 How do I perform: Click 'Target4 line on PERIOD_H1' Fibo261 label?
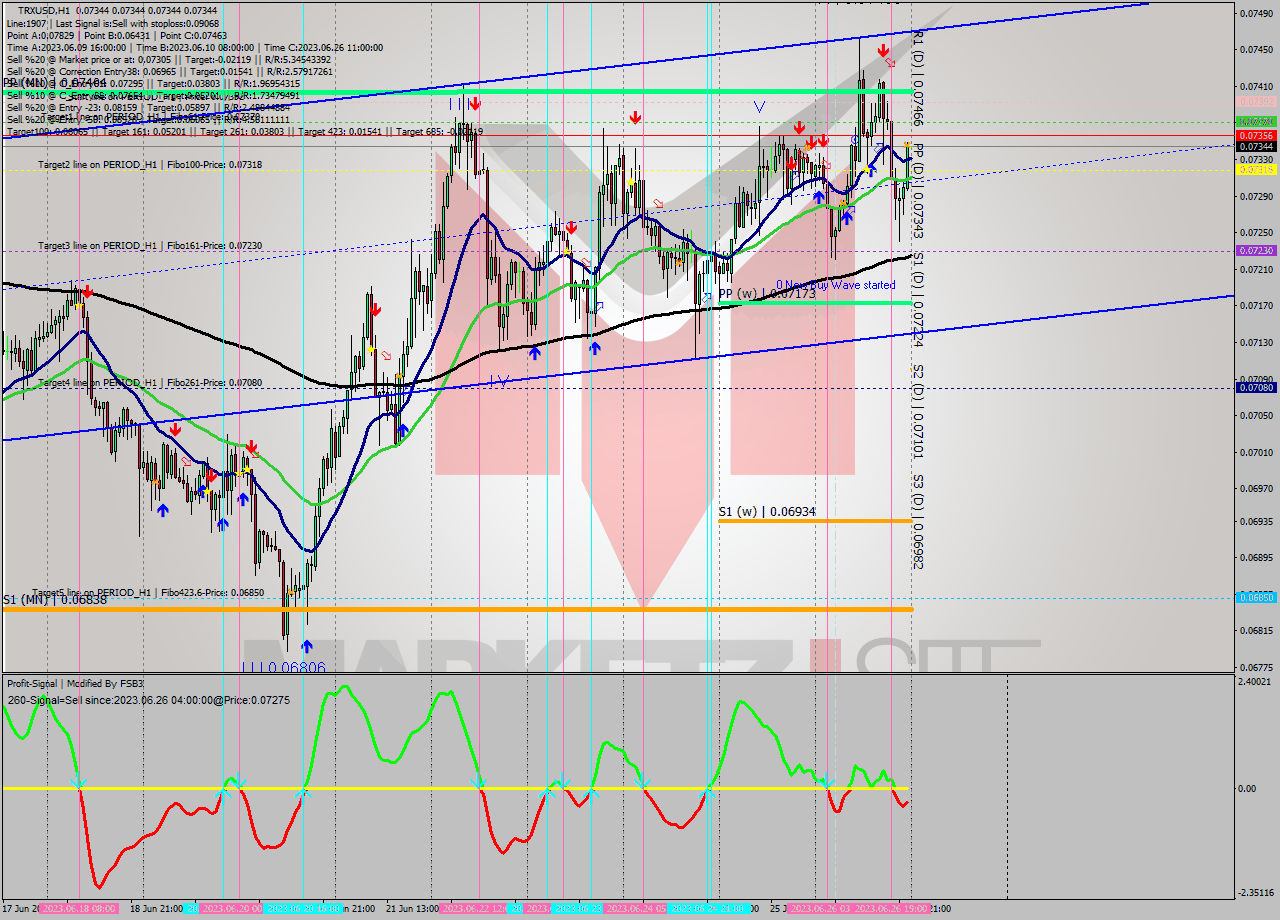[150, 382]
